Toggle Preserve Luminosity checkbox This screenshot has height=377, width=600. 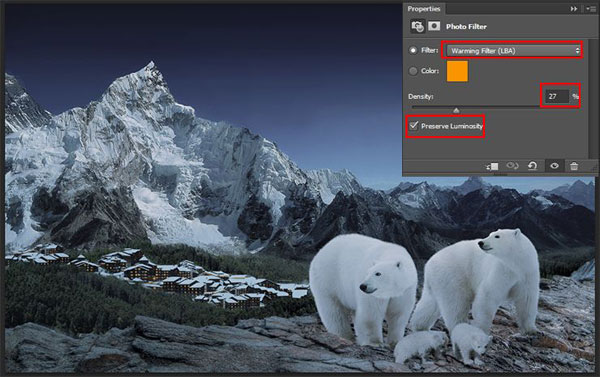pyautogui.click(x=414, y=126)
